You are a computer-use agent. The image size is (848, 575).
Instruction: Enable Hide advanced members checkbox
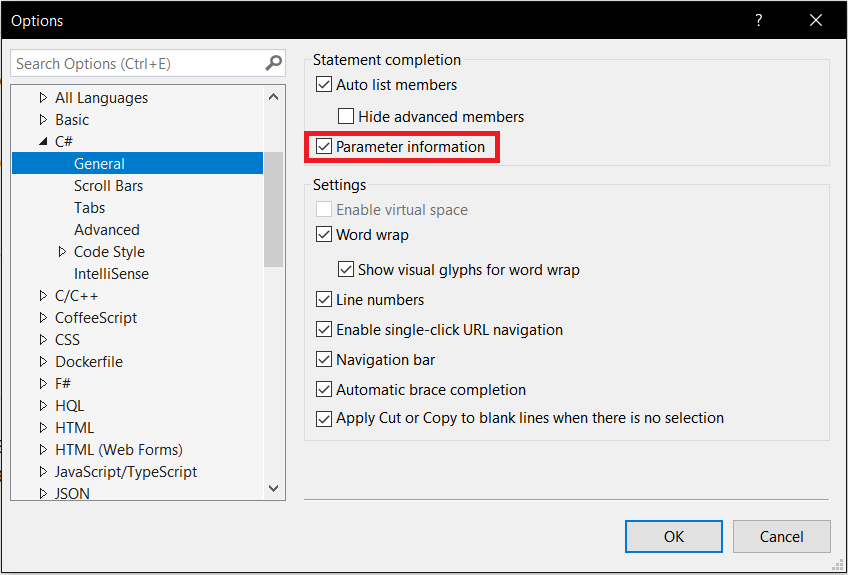coord(346,116)
